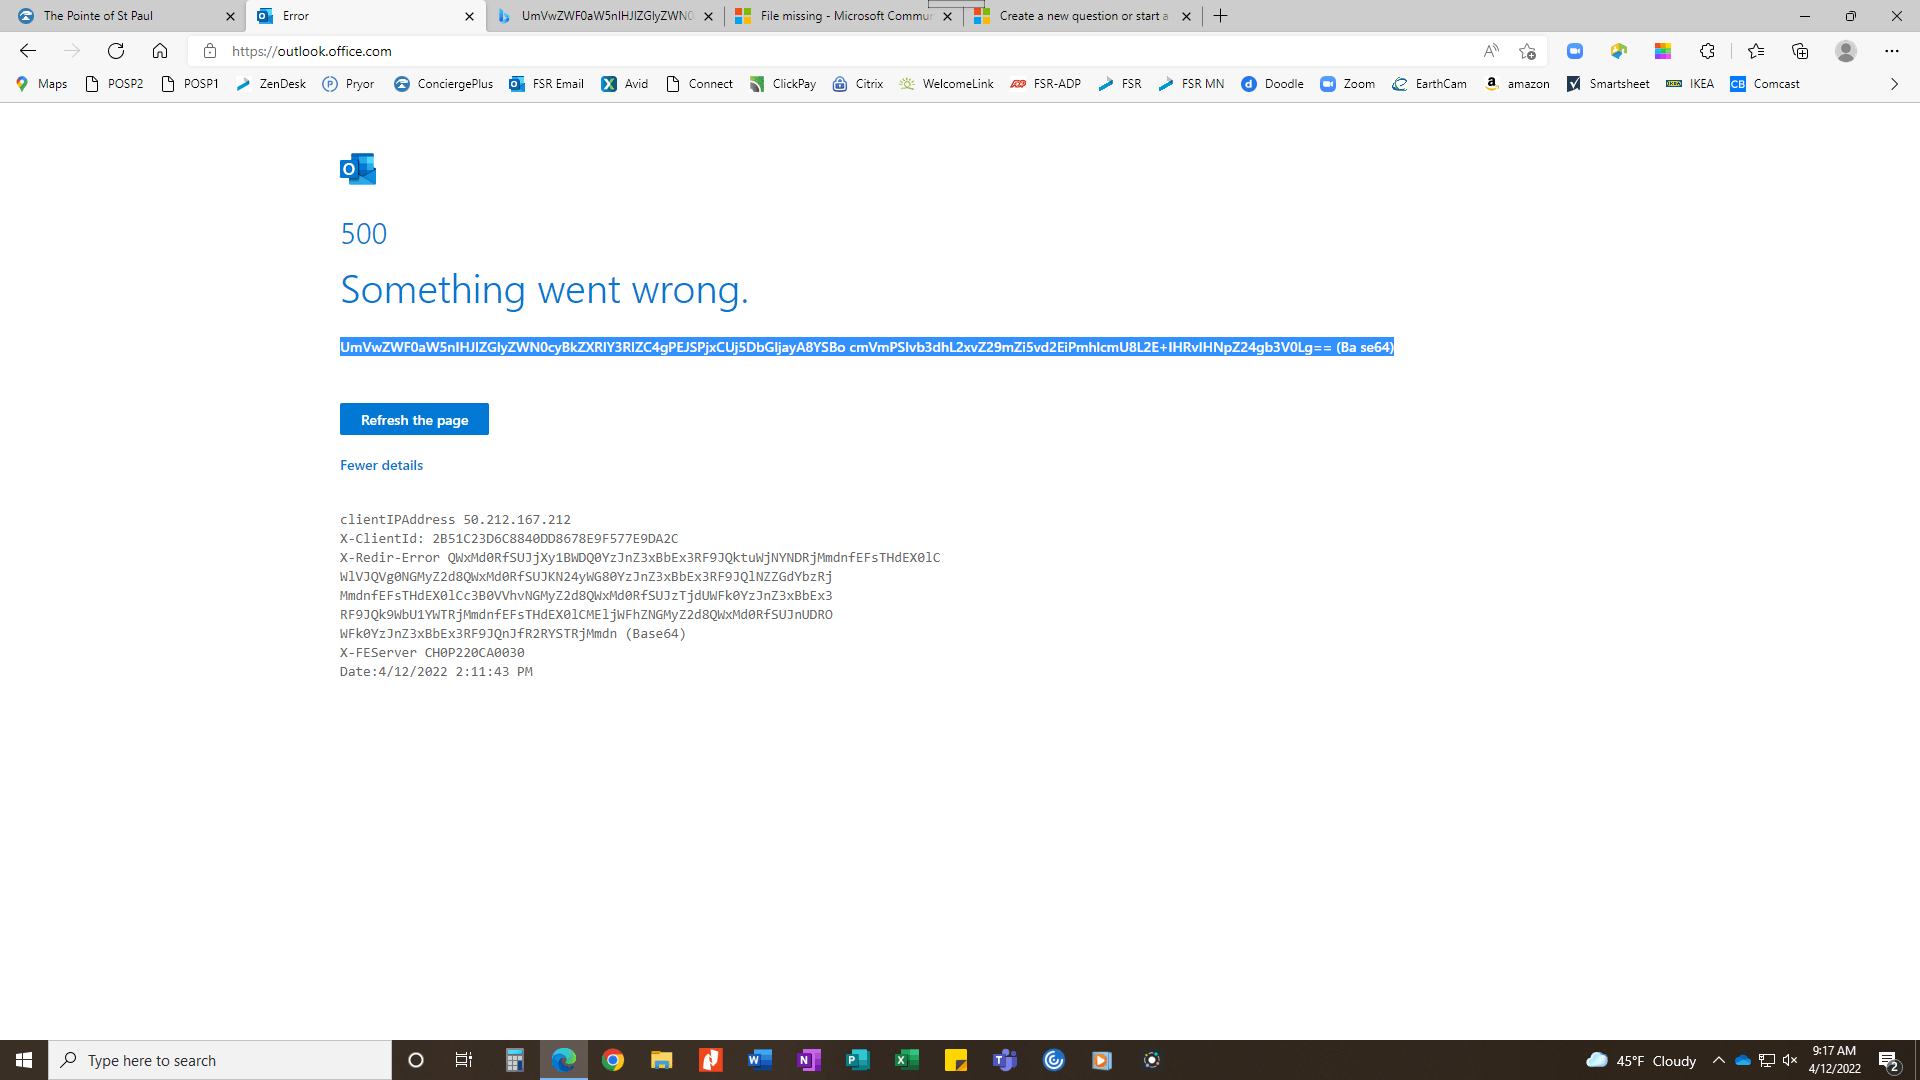1920x1080 pixels.
Task: Open the profile avatar icon
Action: pos(1846,51)
